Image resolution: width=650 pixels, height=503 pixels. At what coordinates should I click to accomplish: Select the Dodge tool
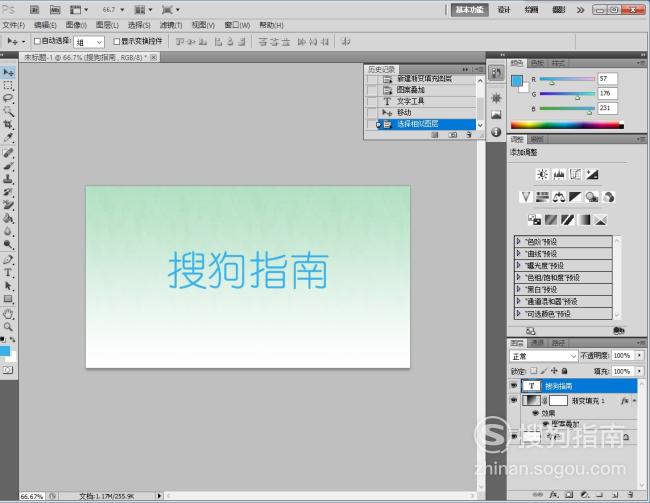tap(8, 244)
